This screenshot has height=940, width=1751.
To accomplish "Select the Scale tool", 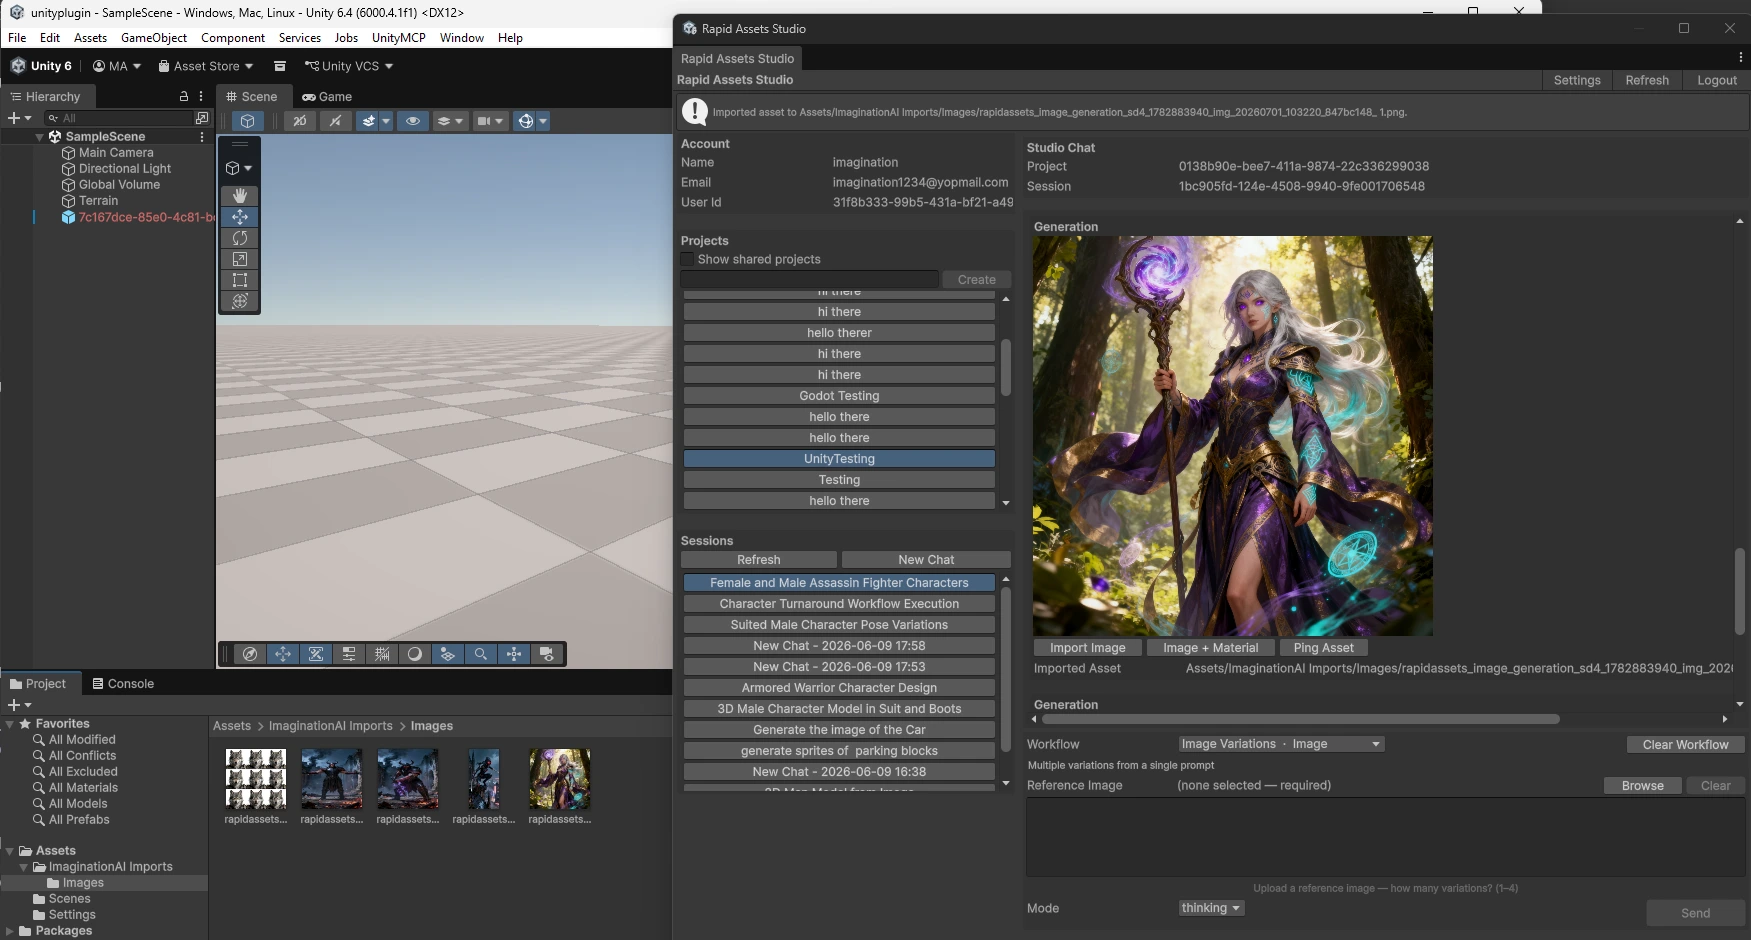I will 240,259.
